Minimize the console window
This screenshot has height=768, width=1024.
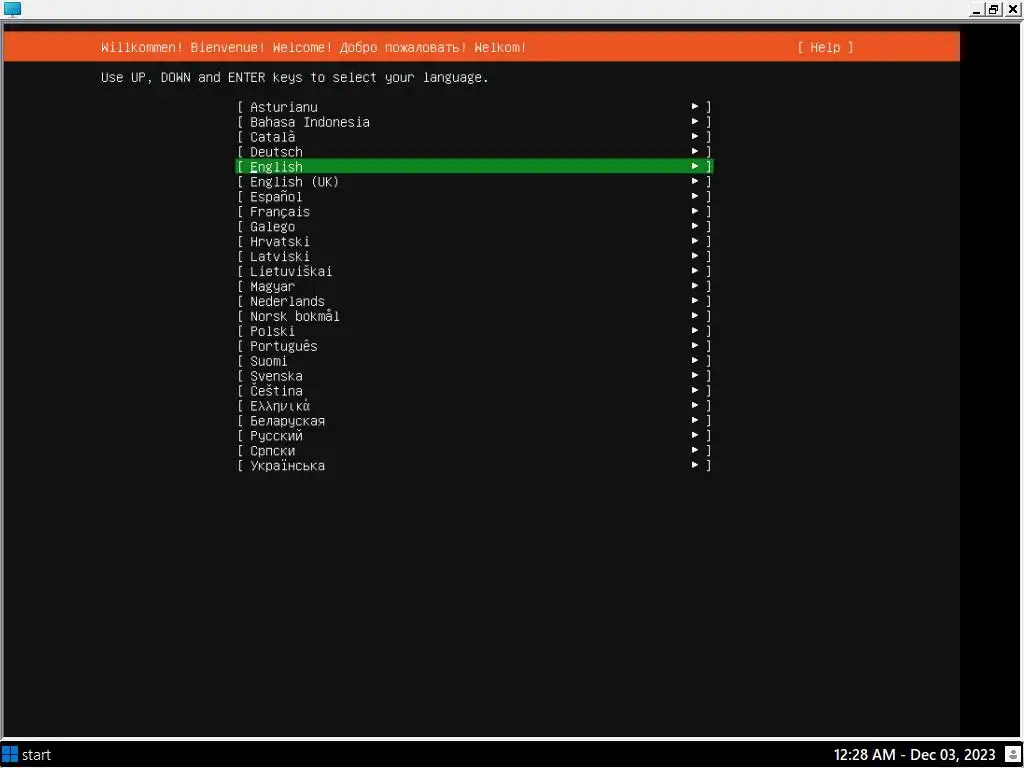pos(978,9)
